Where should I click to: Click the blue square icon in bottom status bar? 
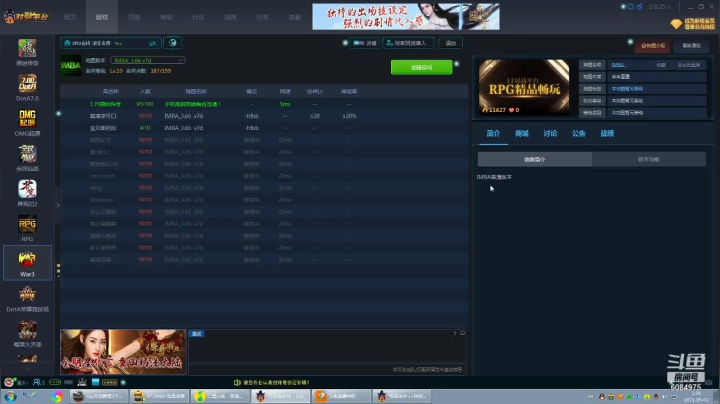pos(96,382)
